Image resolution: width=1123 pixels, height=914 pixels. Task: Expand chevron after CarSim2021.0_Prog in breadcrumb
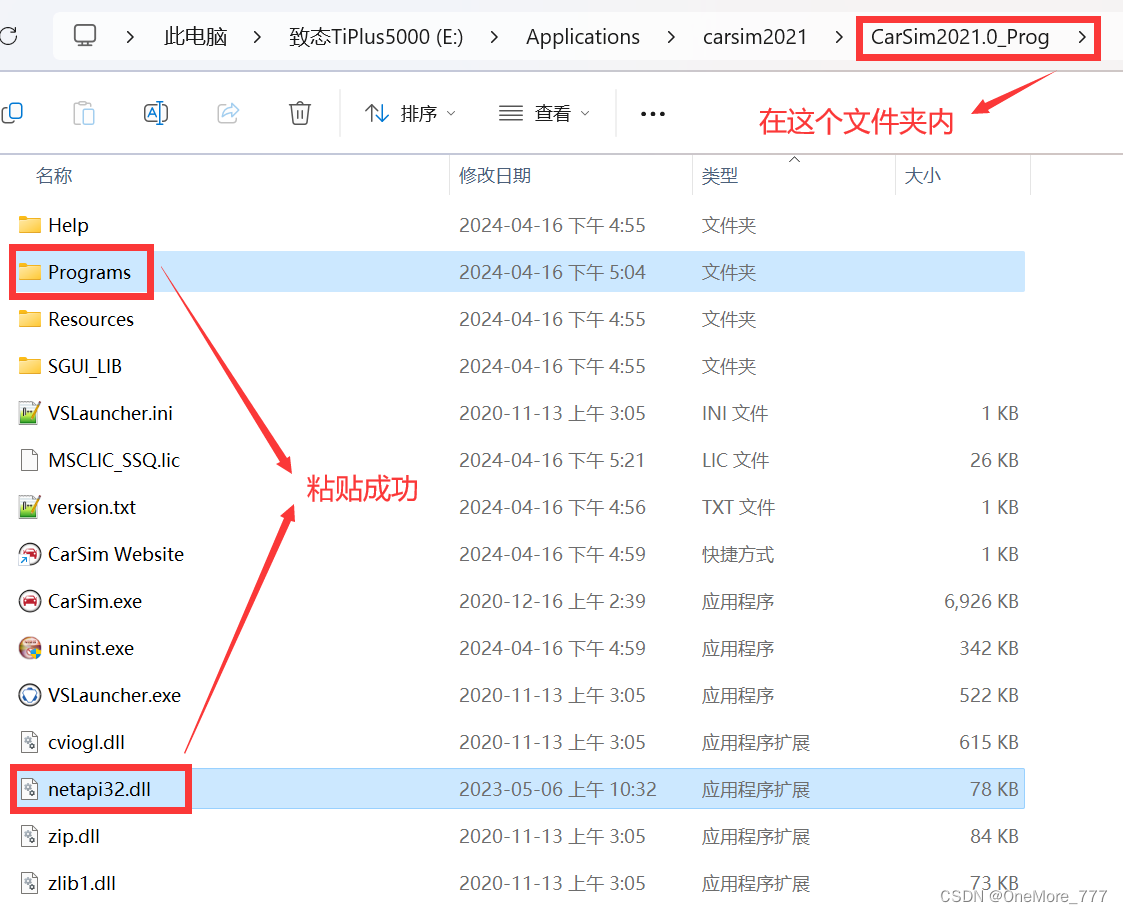1082,37
